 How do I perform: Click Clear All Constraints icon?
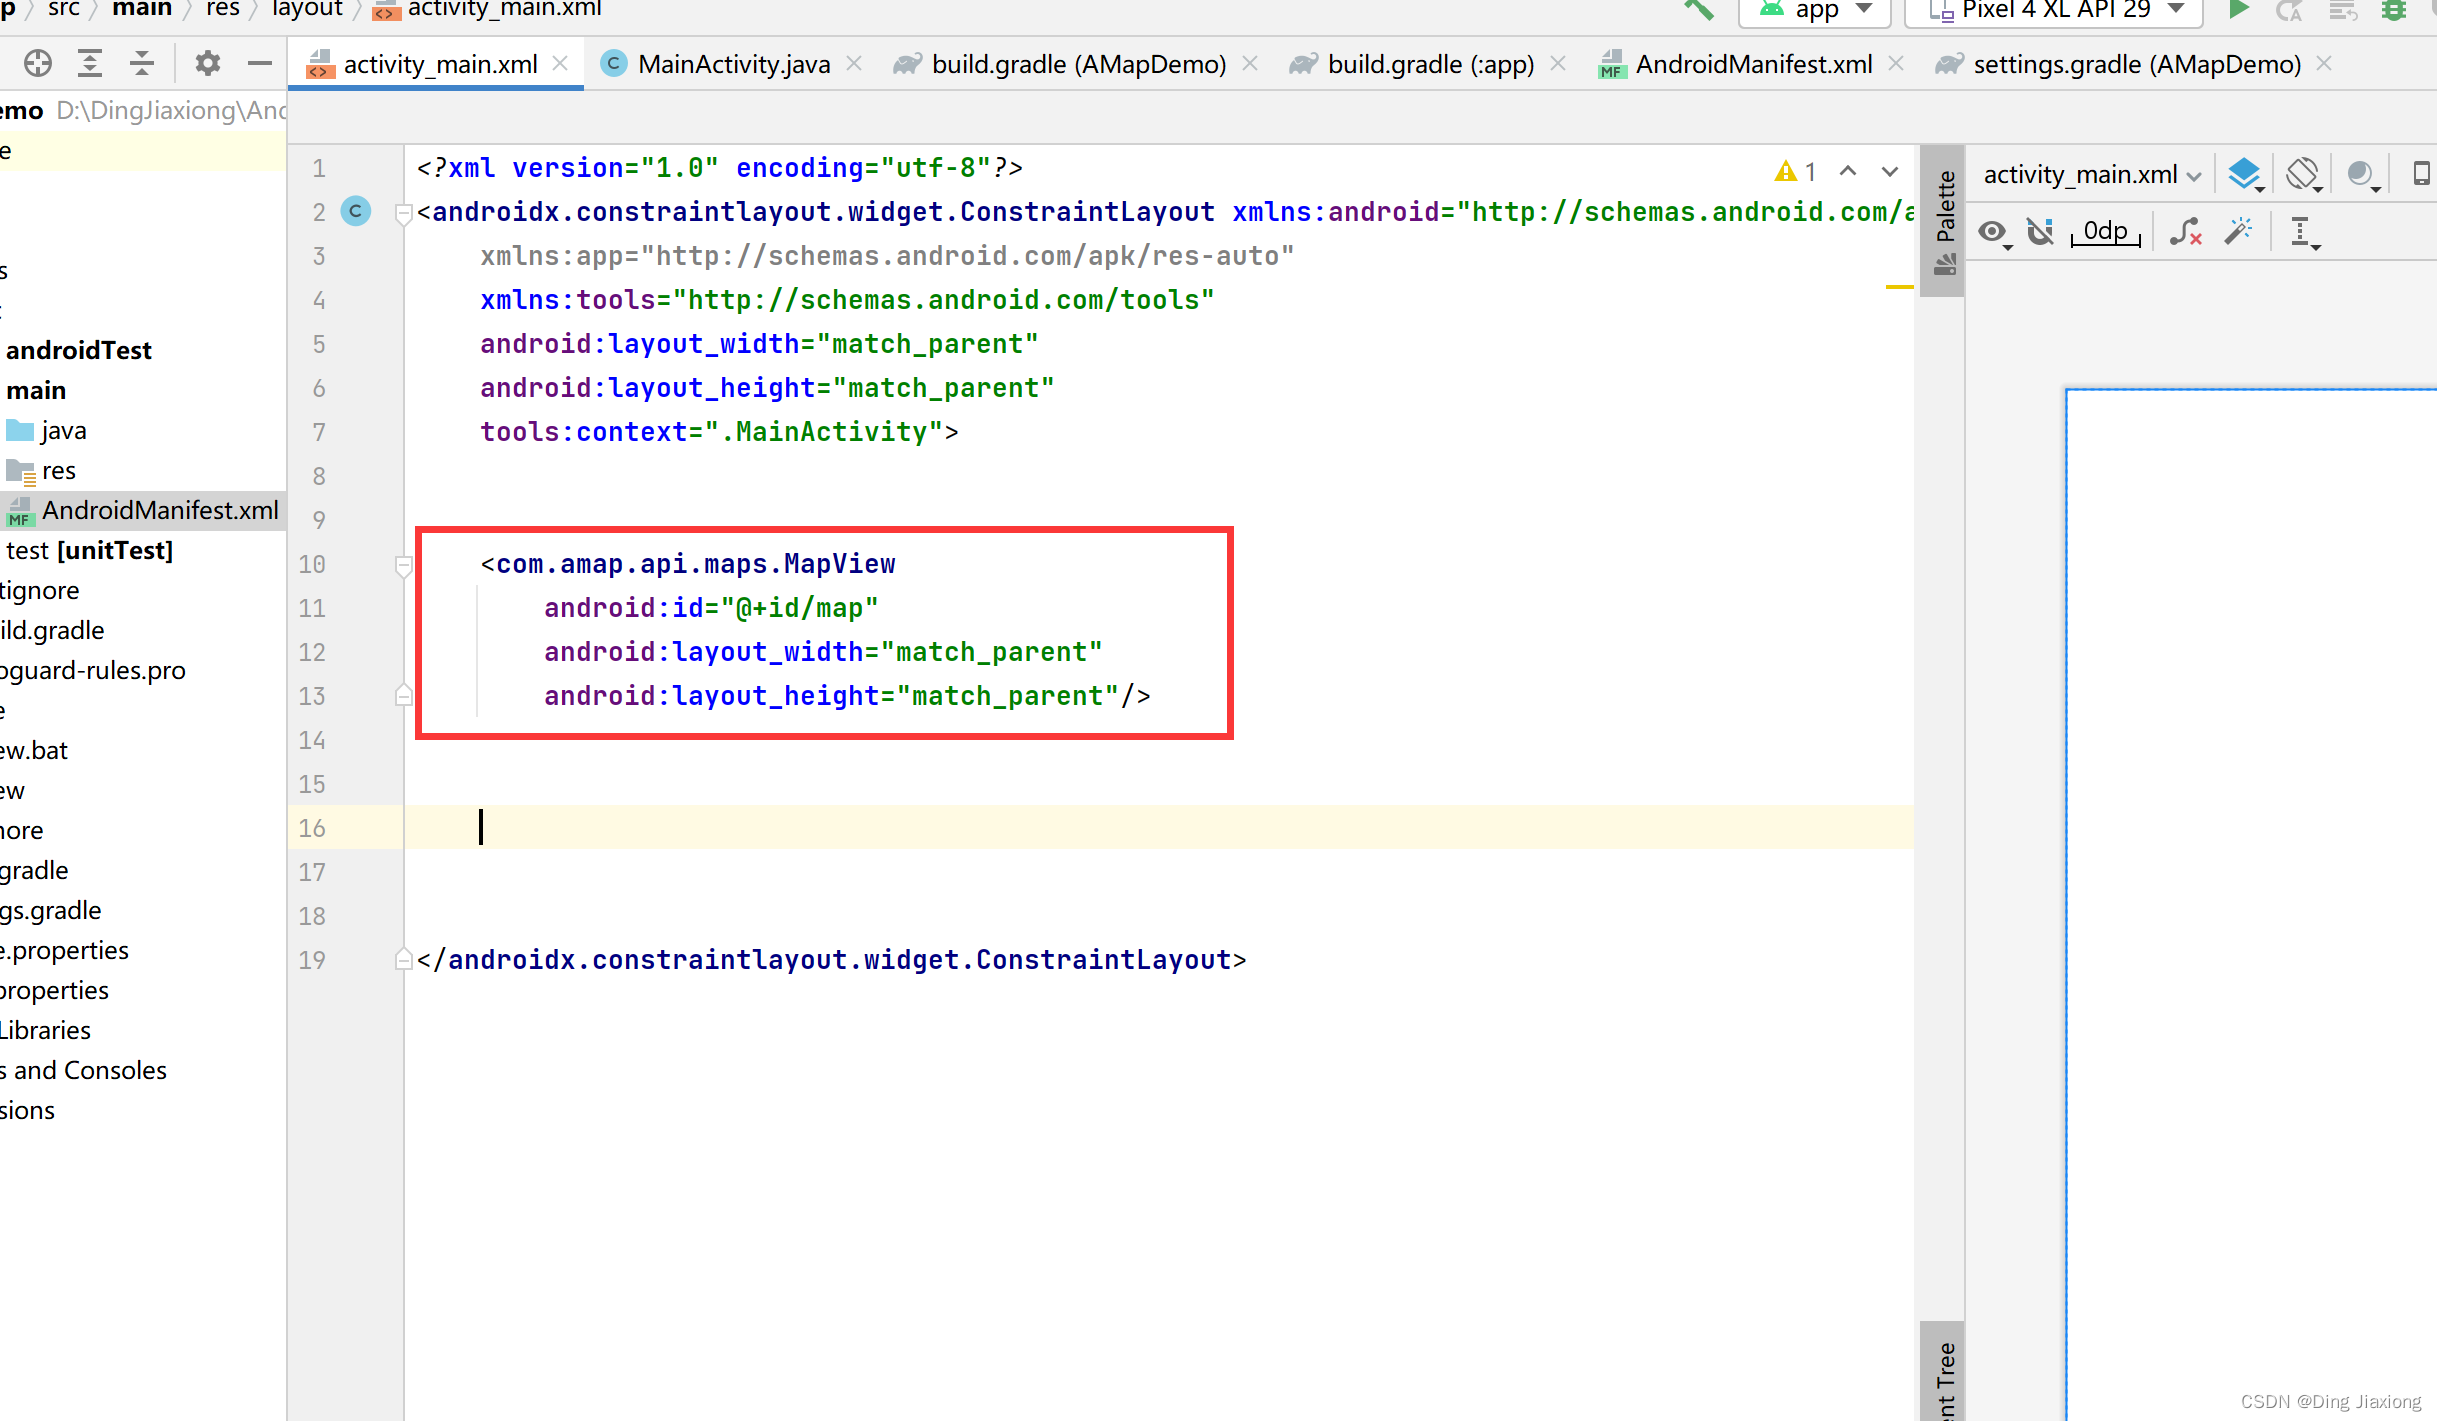click(x=2186, y=232)
